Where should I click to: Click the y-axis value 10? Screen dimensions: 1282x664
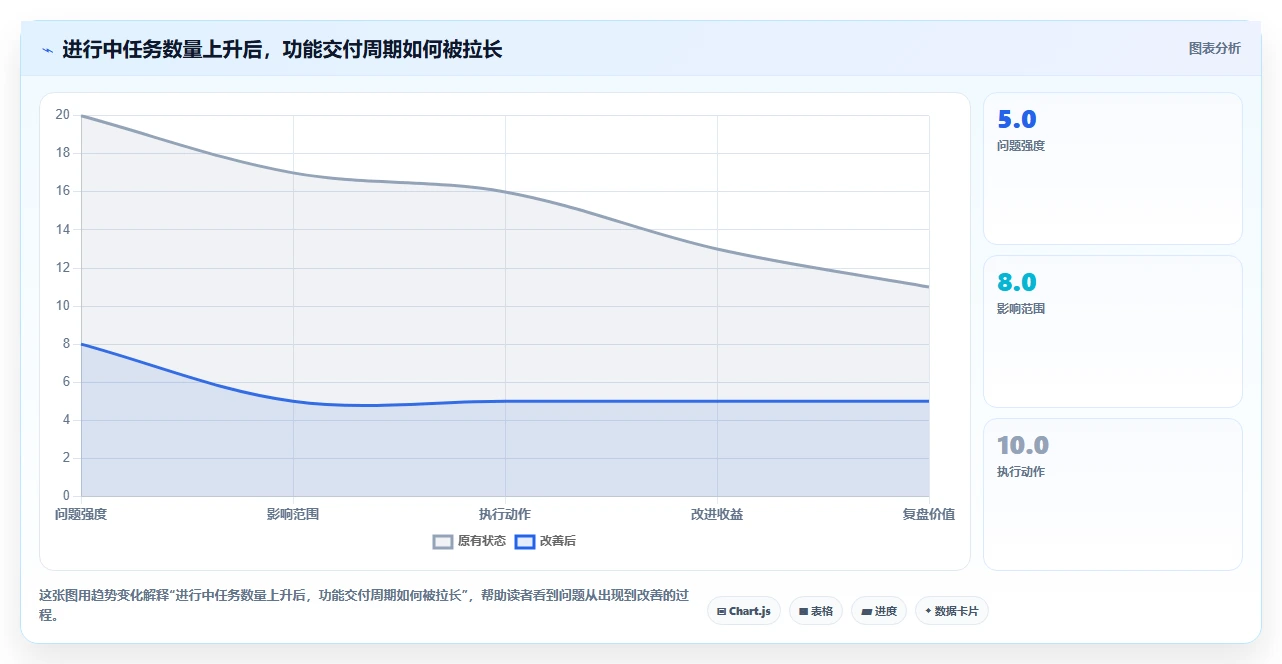click(63, 305)
